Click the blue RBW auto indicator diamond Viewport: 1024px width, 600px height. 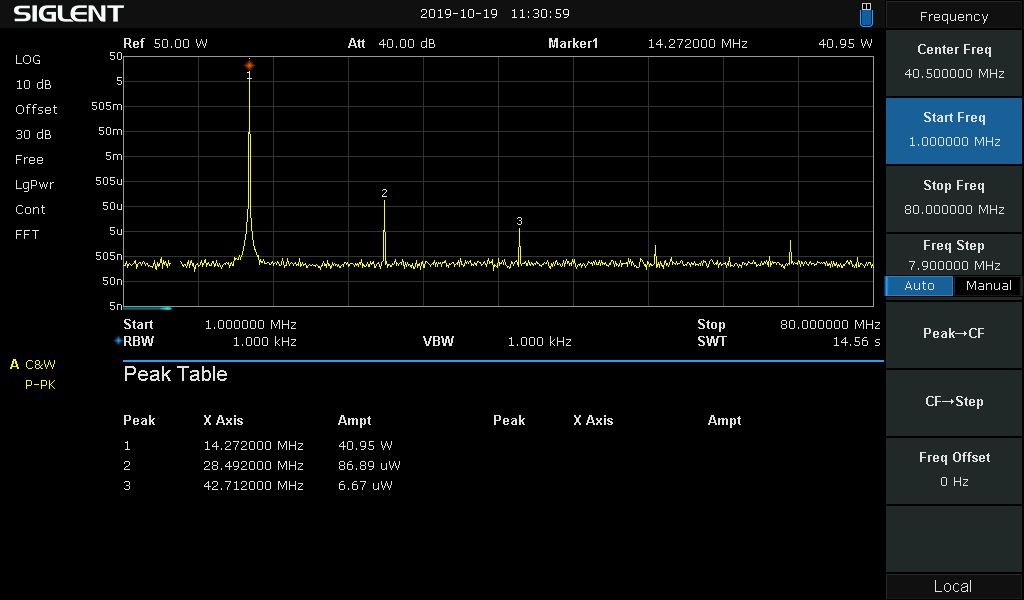click(x=118, y=341)
